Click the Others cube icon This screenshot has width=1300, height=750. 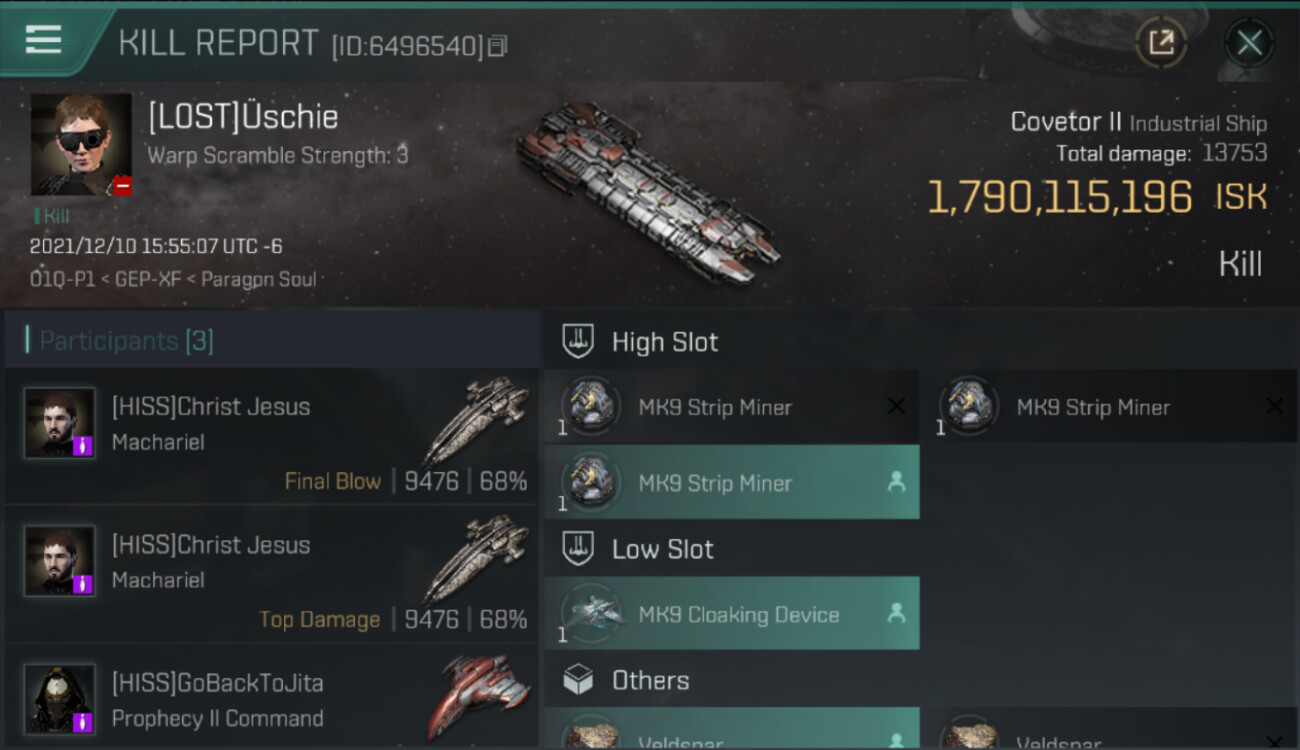click(578, 680)
